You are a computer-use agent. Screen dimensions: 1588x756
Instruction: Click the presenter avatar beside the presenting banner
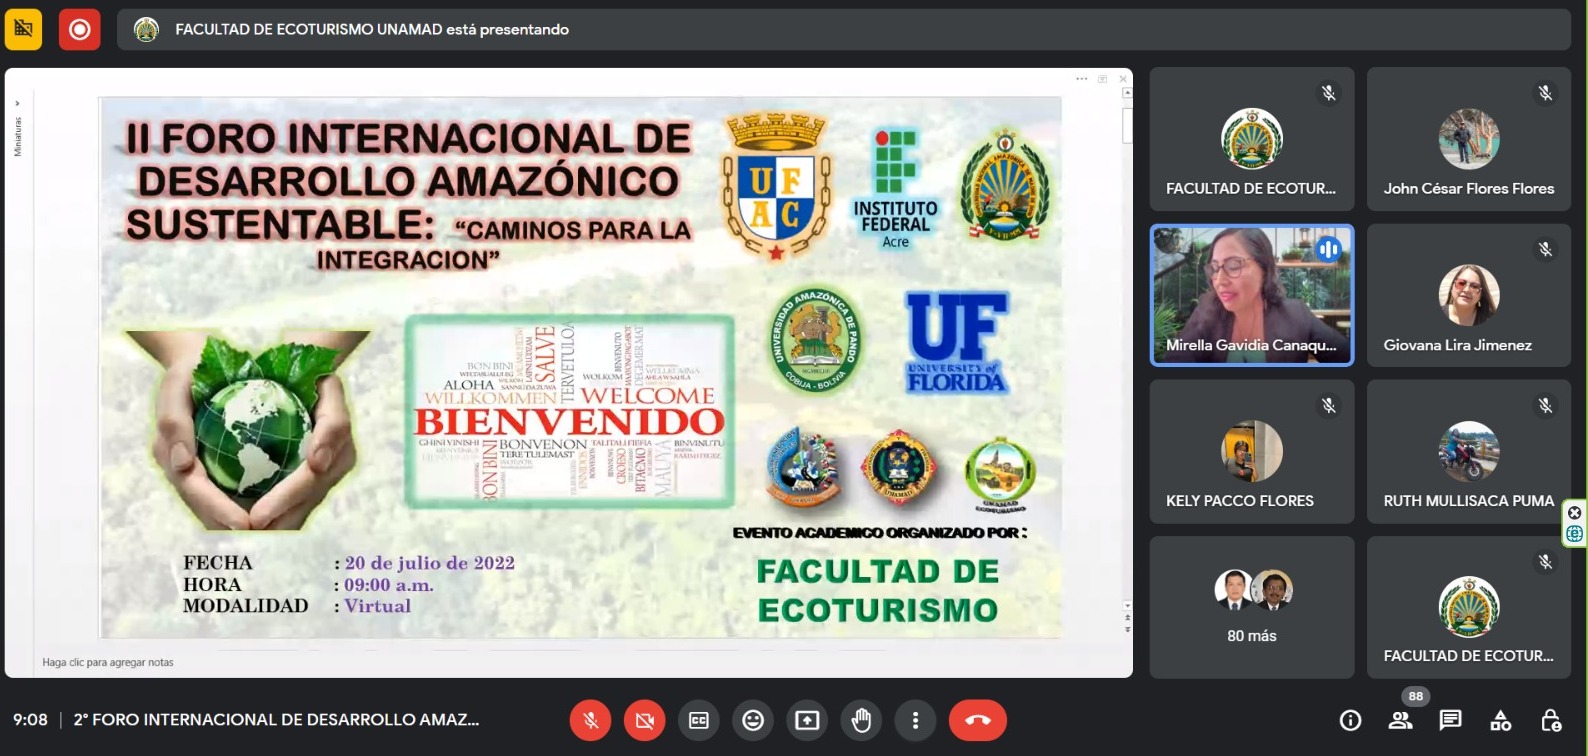(146, 30)
